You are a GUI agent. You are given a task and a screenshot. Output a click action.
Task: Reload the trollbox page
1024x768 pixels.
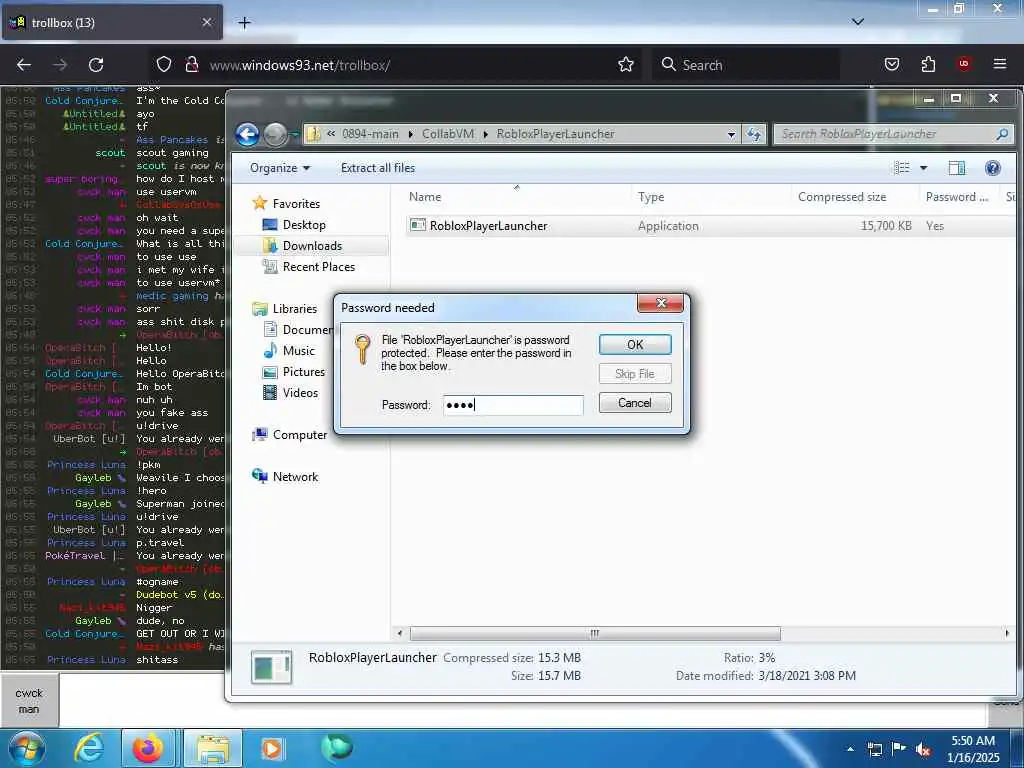pyautogui.click(x=96, y=65)
